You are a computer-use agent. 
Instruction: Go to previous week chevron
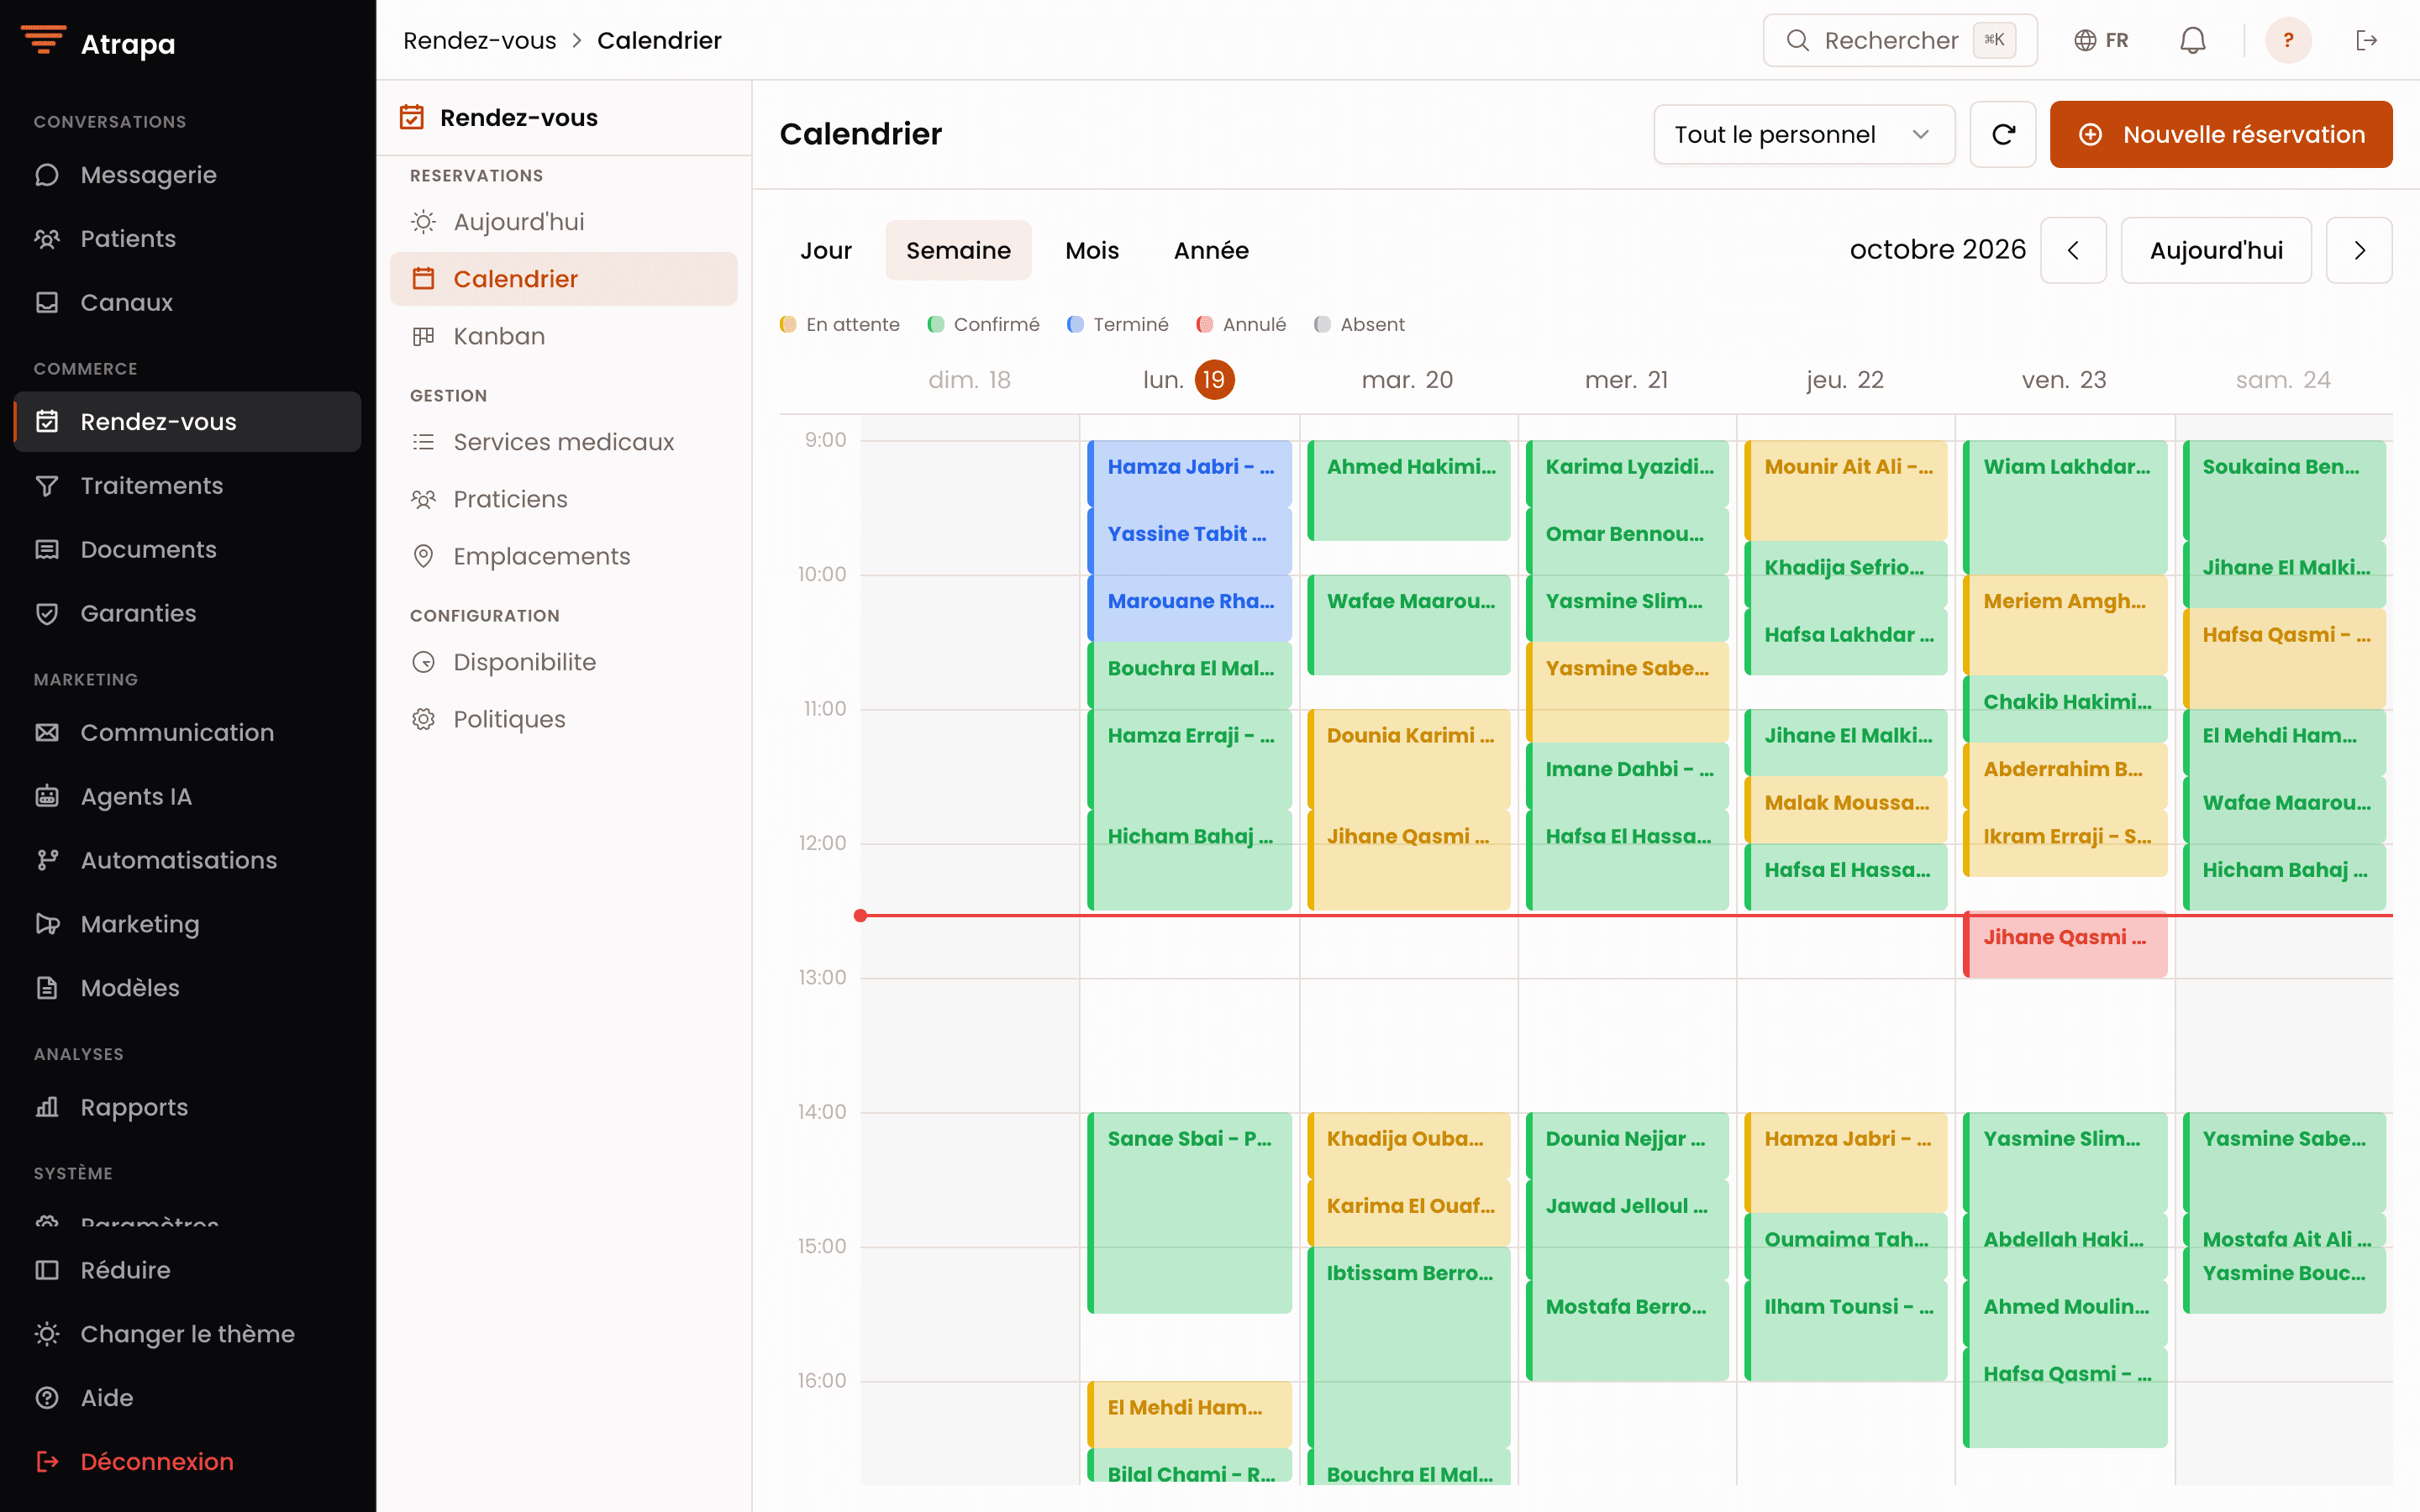pyautogui.click(x=2073, y=250)
